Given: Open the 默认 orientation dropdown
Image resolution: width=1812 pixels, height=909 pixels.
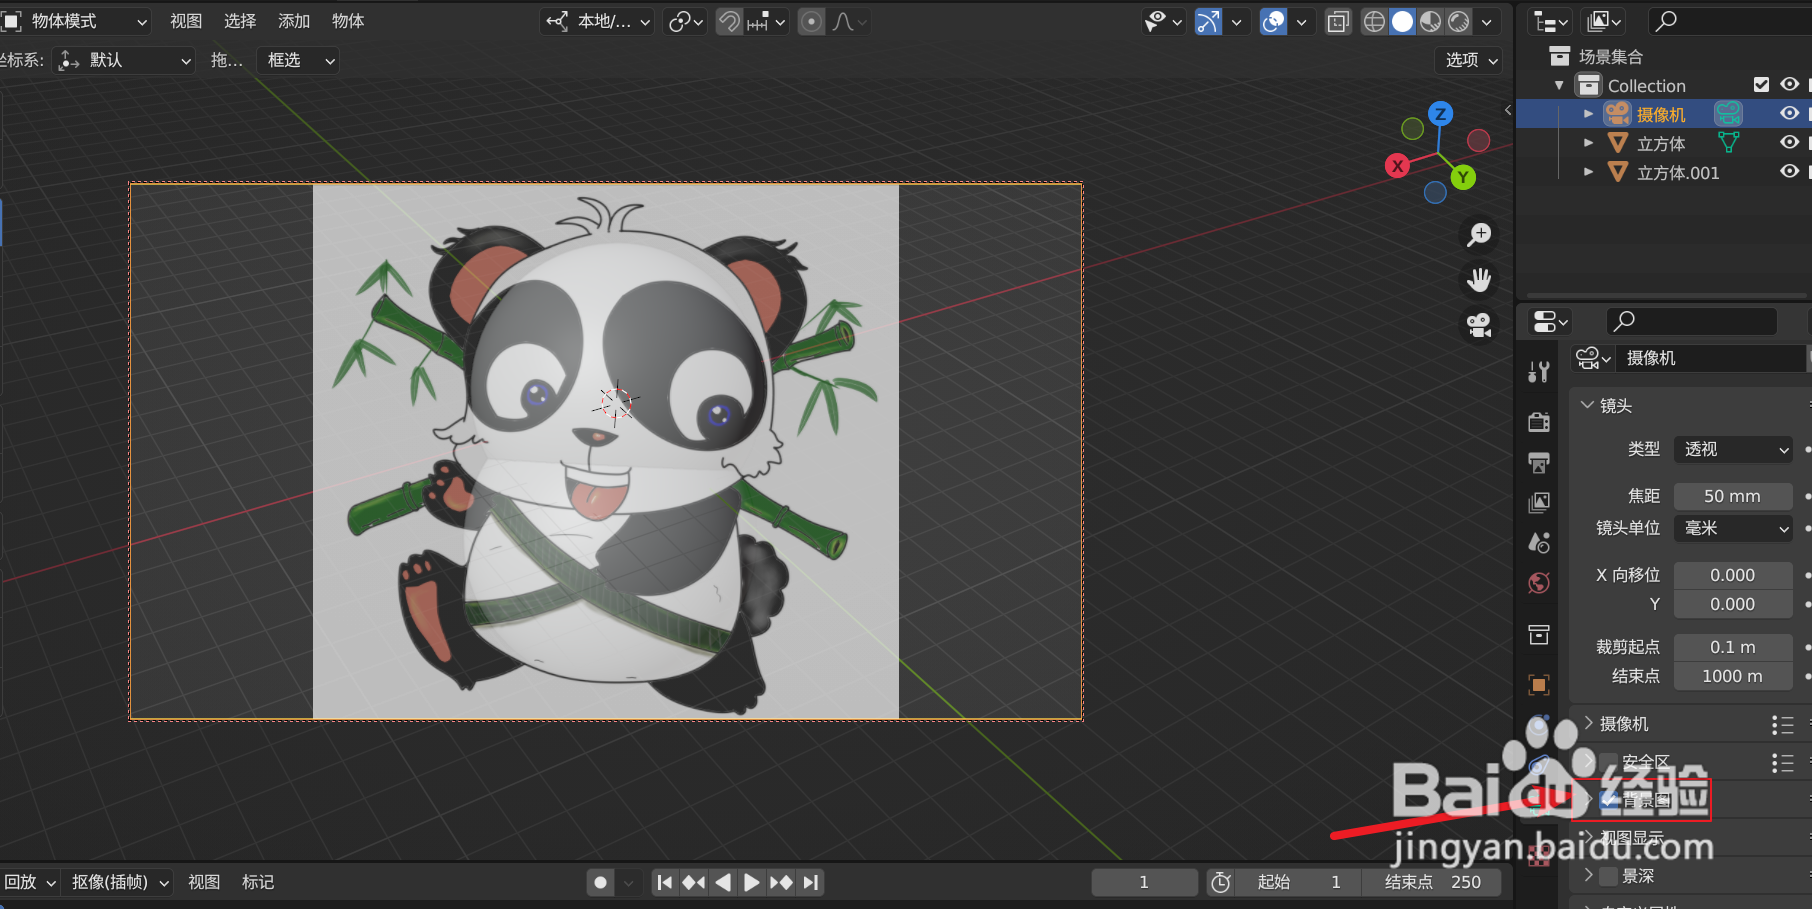Looking at the screenshot, I should click(125, 60).
